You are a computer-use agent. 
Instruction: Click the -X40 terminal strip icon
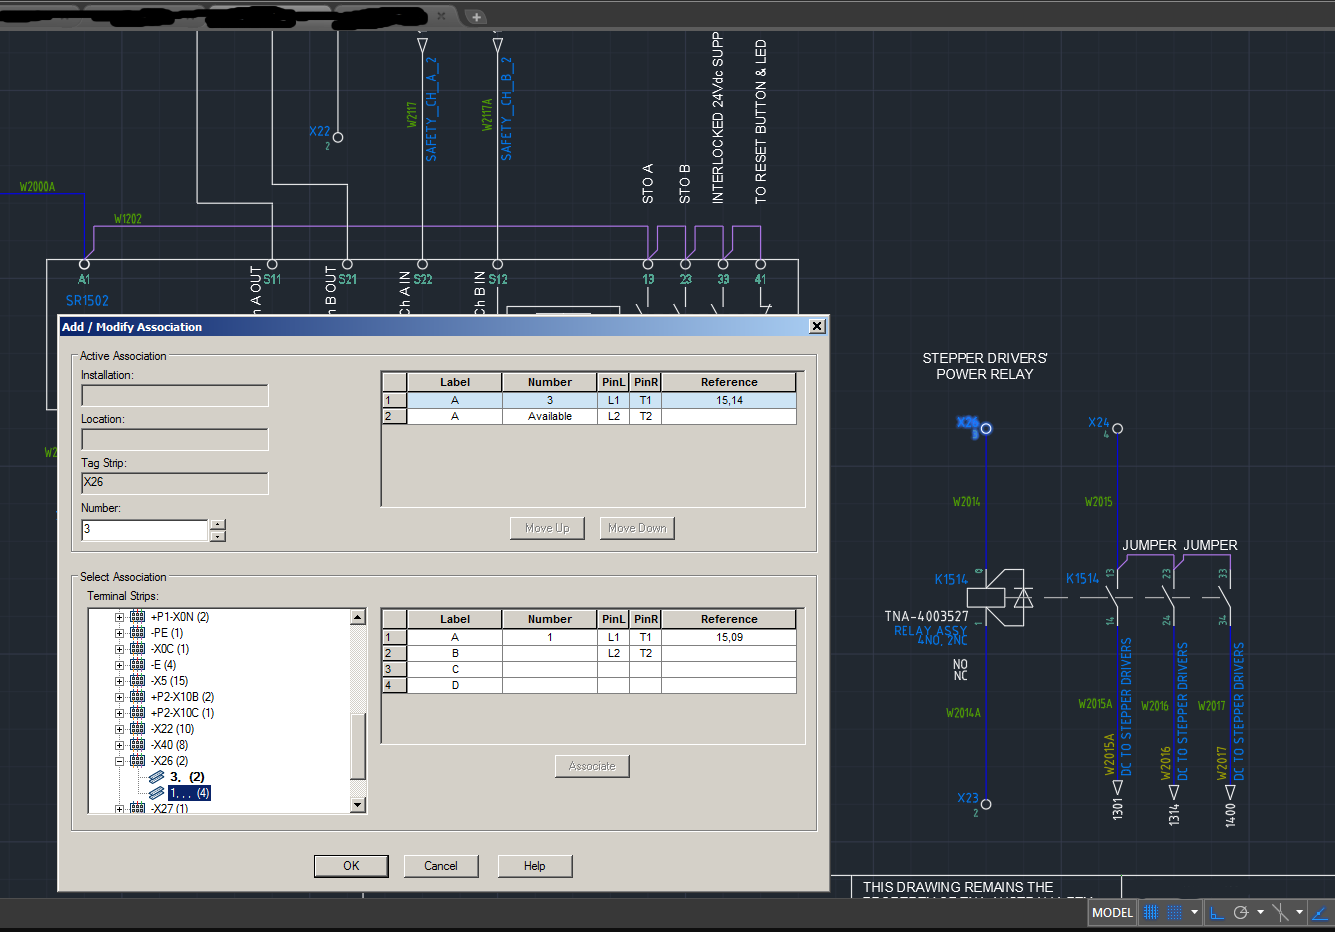pyautogui.click(x=137, y=745)
